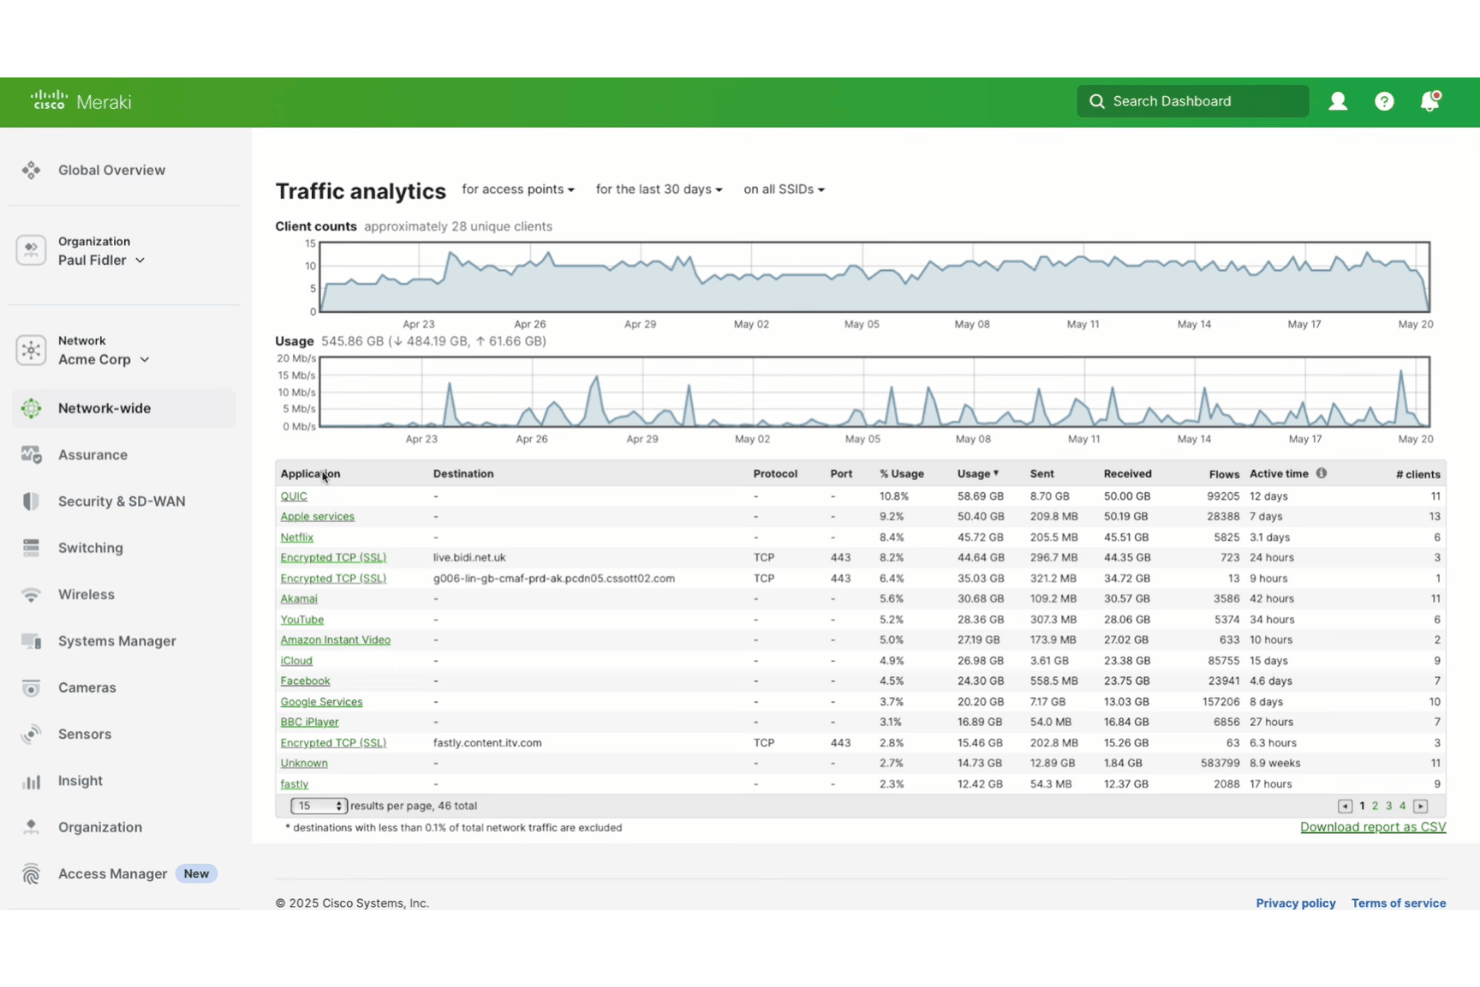
Task: Click the Cisco Meraki logo
Action: pyautogui.click(x=80, y=101)
